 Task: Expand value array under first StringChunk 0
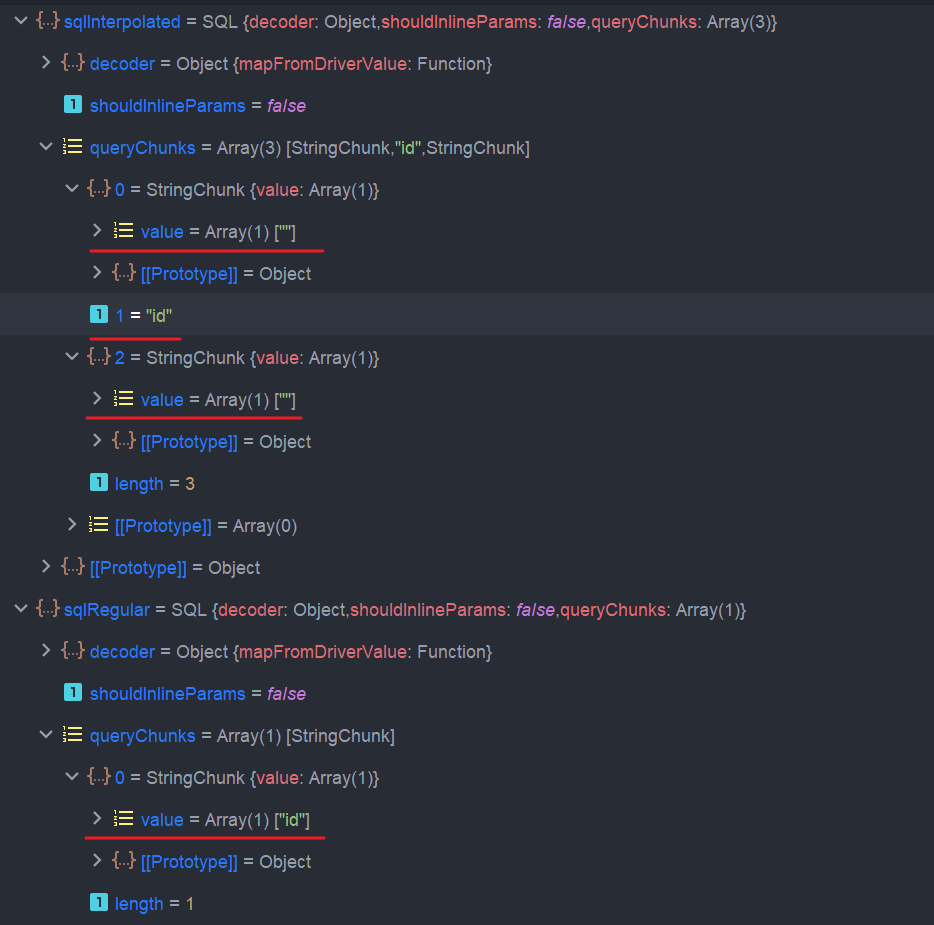(97, 231)
